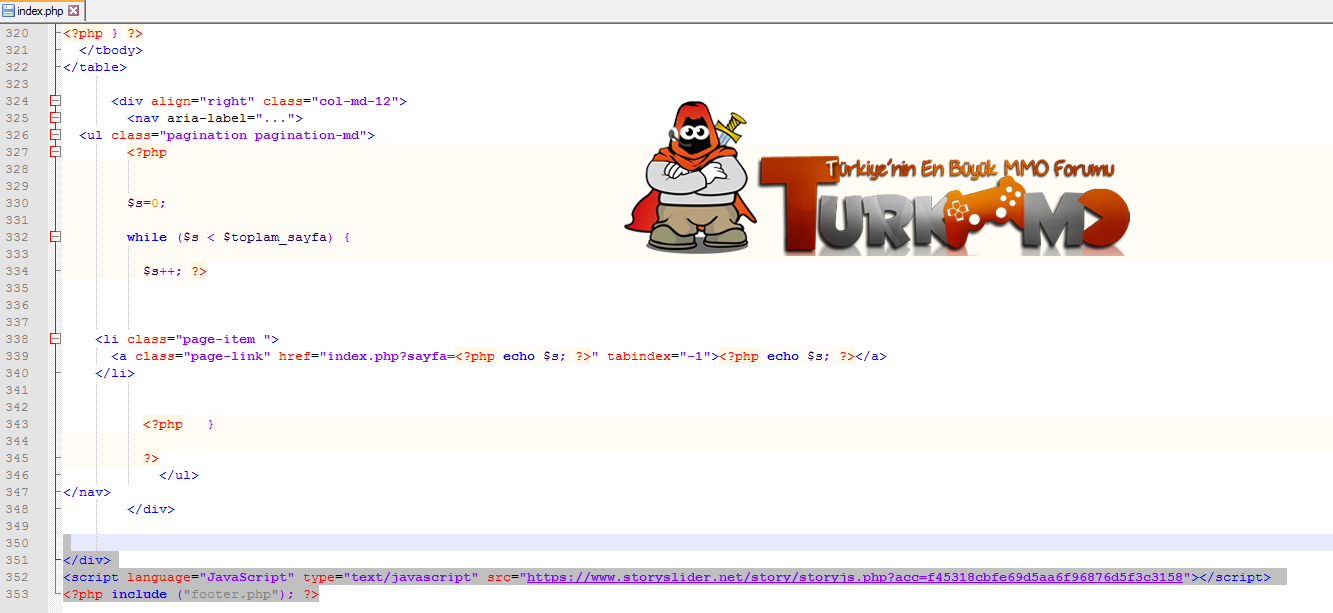Click the </ul> closing tag

[x=179, y=475]
